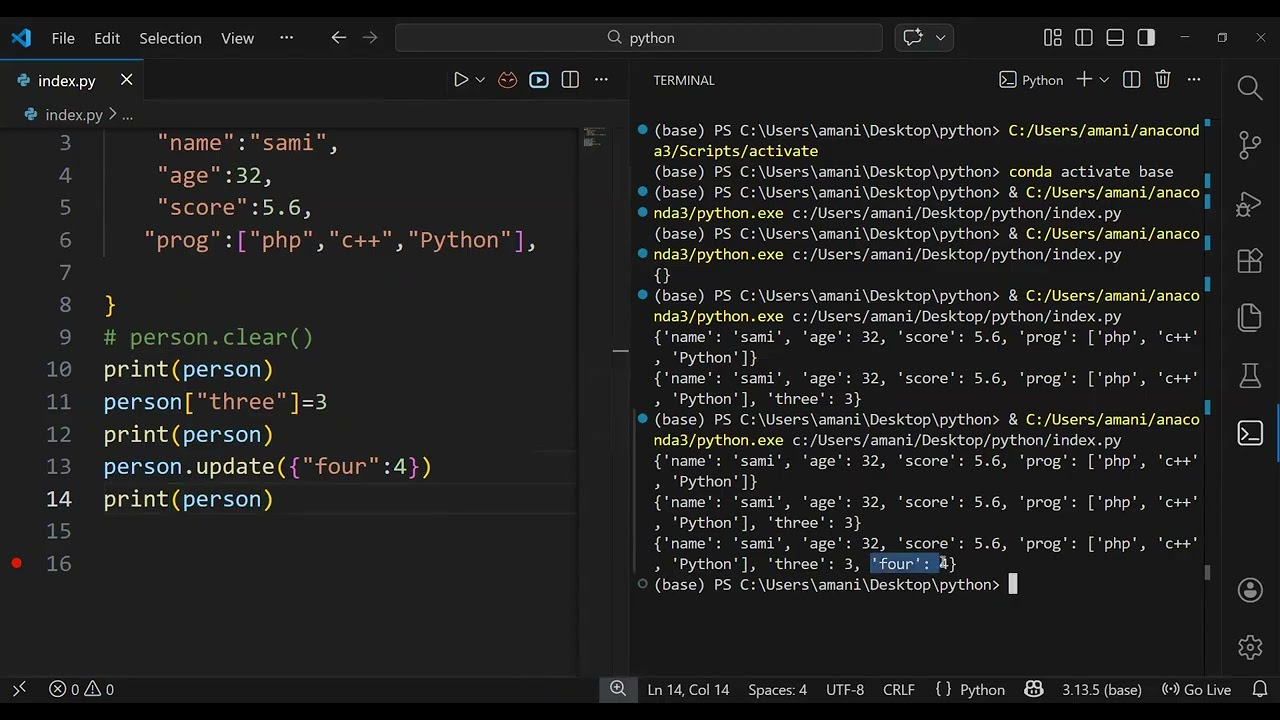The width and height of the screenshot is (1280, 720).
Task: Change the UTF-8 encoding
Action: pos(845,690)
